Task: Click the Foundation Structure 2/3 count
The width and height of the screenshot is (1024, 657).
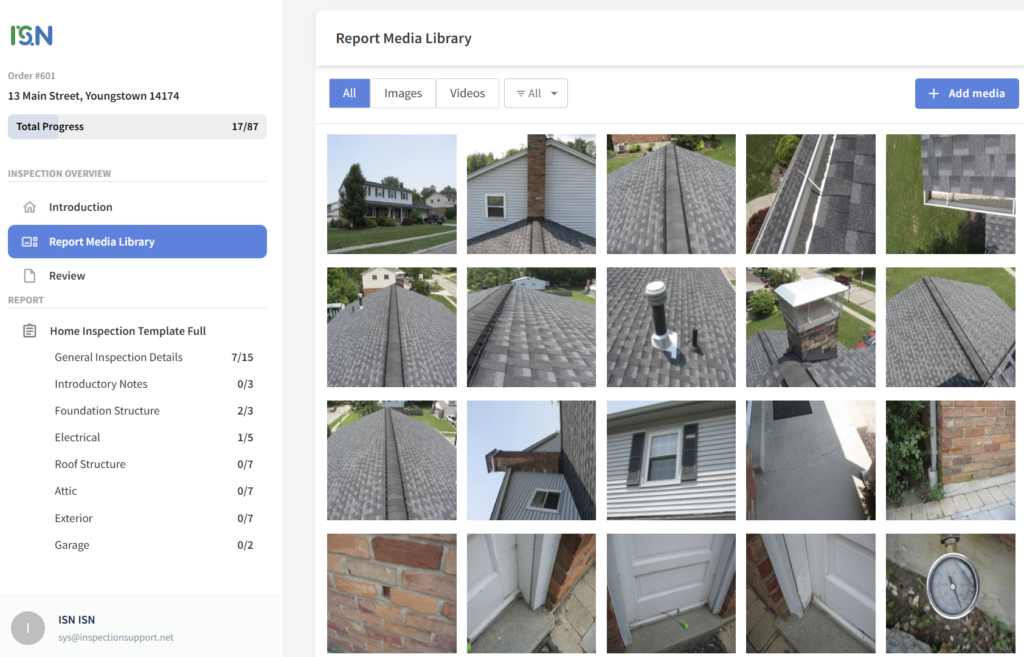Action: pos(245,411)
